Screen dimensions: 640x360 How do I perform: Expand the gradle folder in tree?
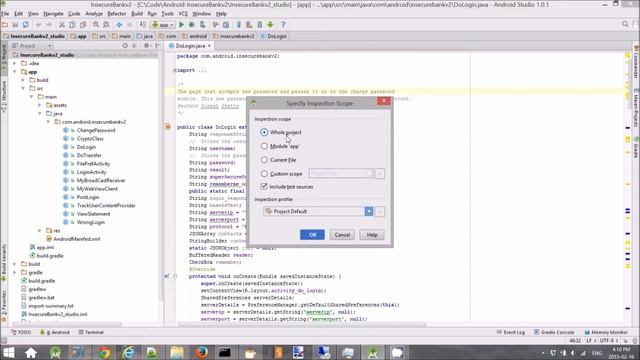(x=15, y=272)
